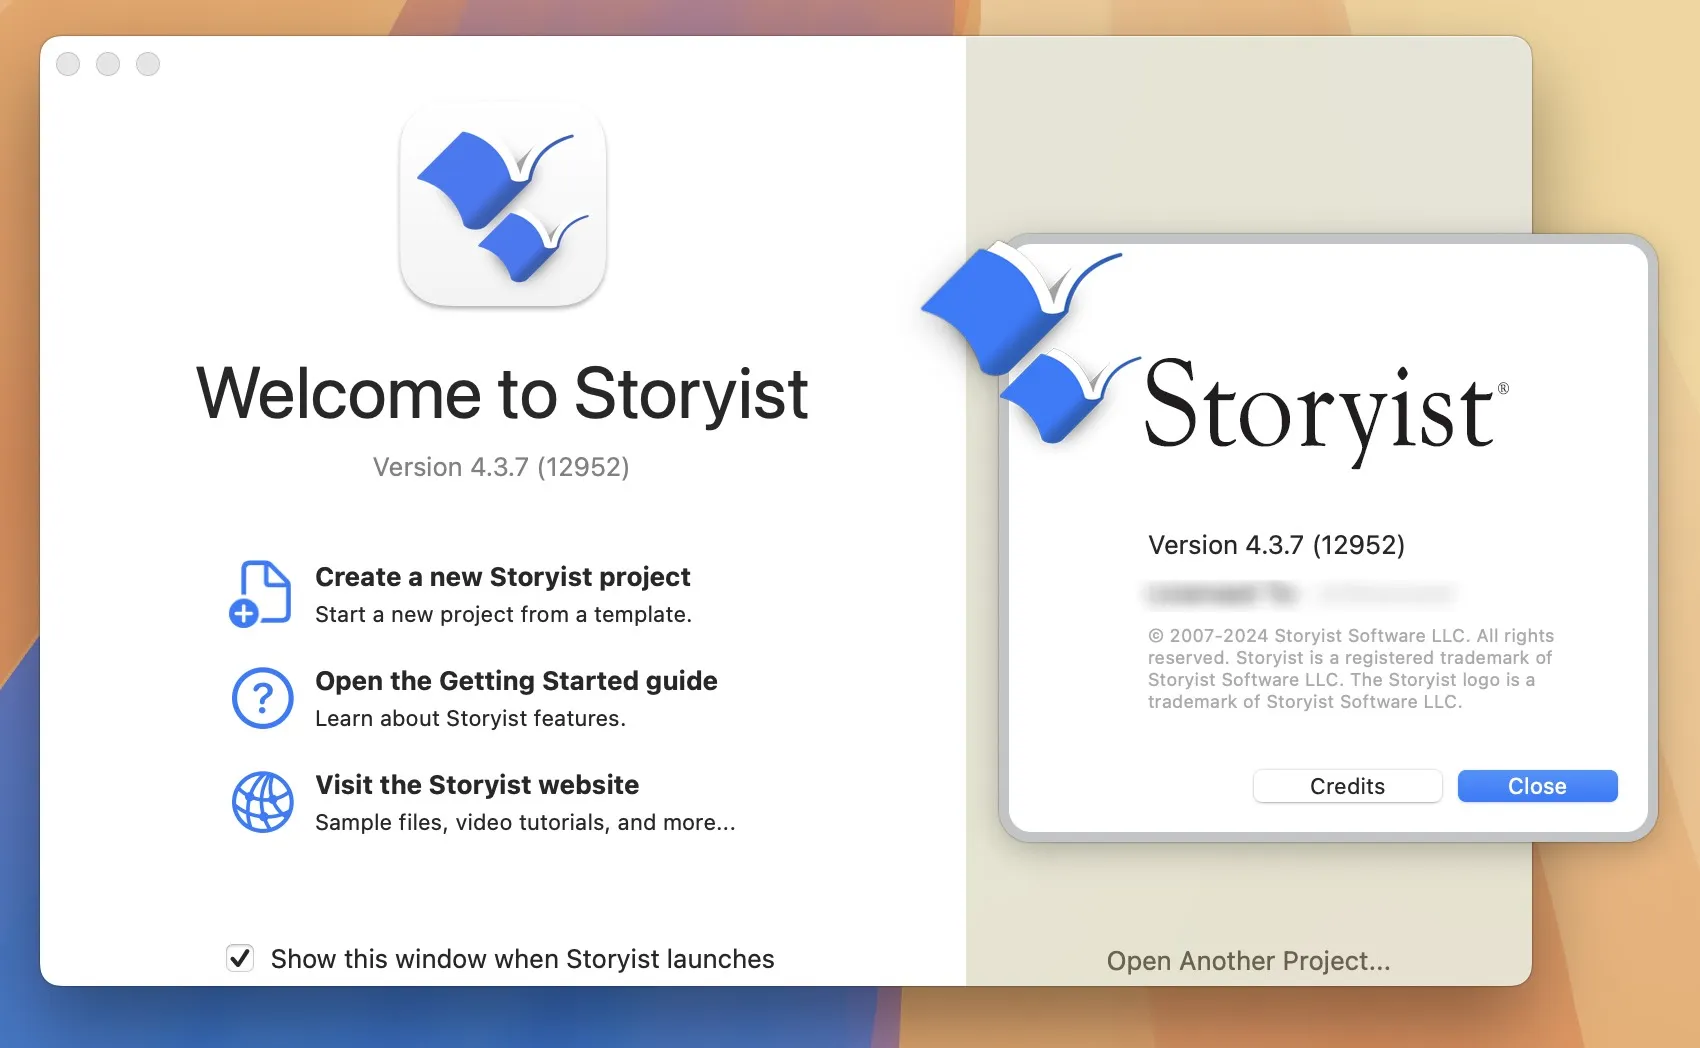Click the Storyist logo in About dialog
1700x1048 pixels.
coord(1030,343)
